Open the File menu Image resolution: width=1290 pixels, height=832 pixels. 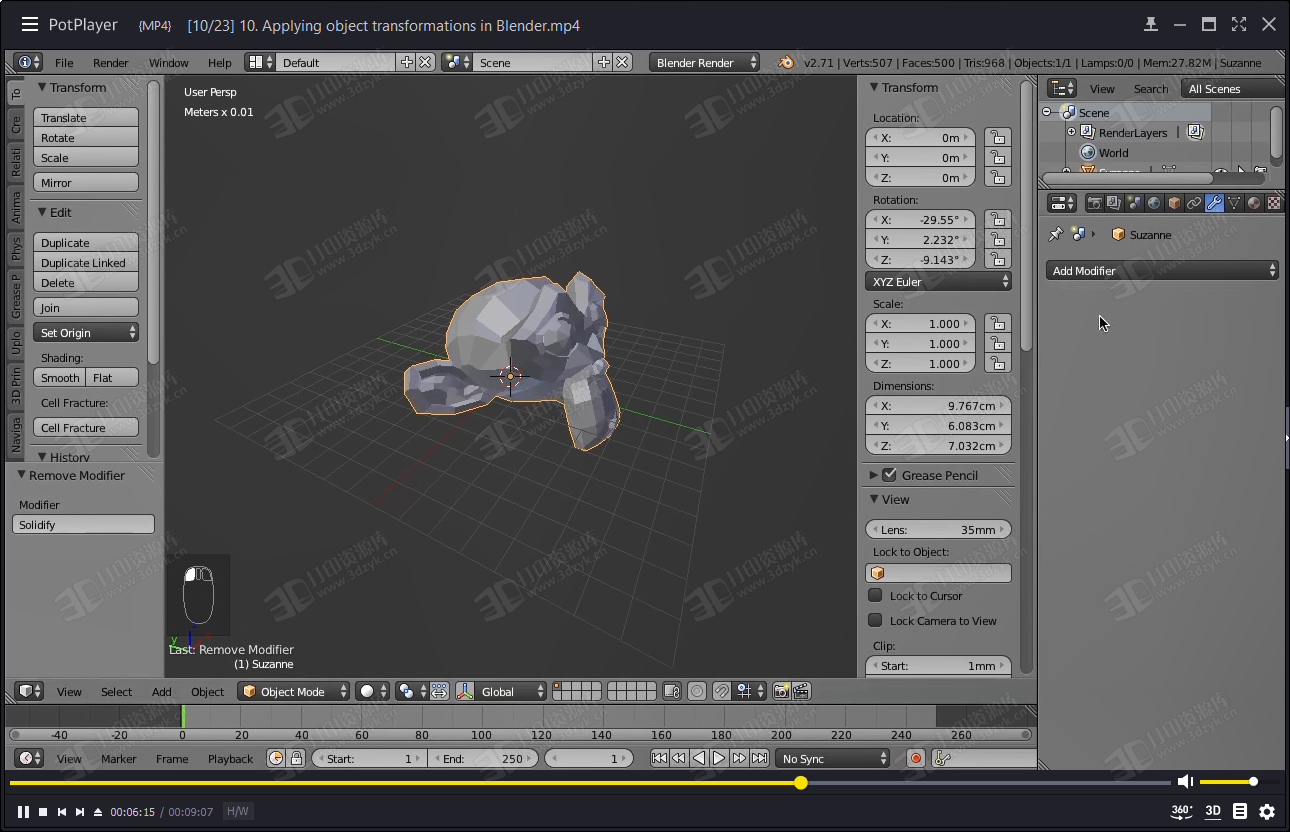pyautogui.click(x=64, y=62)
